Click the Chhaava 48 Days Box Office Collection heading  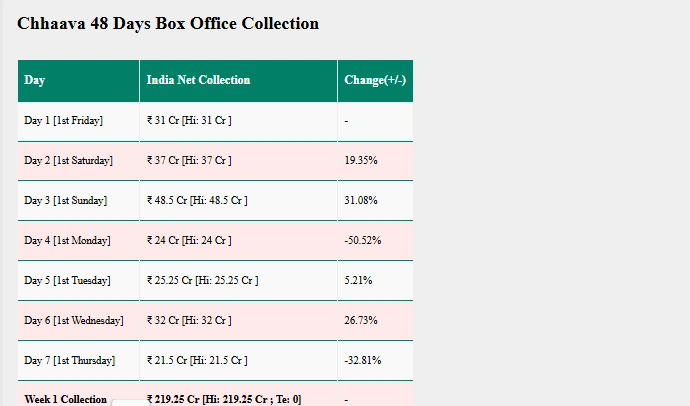(x=168, y=24)
